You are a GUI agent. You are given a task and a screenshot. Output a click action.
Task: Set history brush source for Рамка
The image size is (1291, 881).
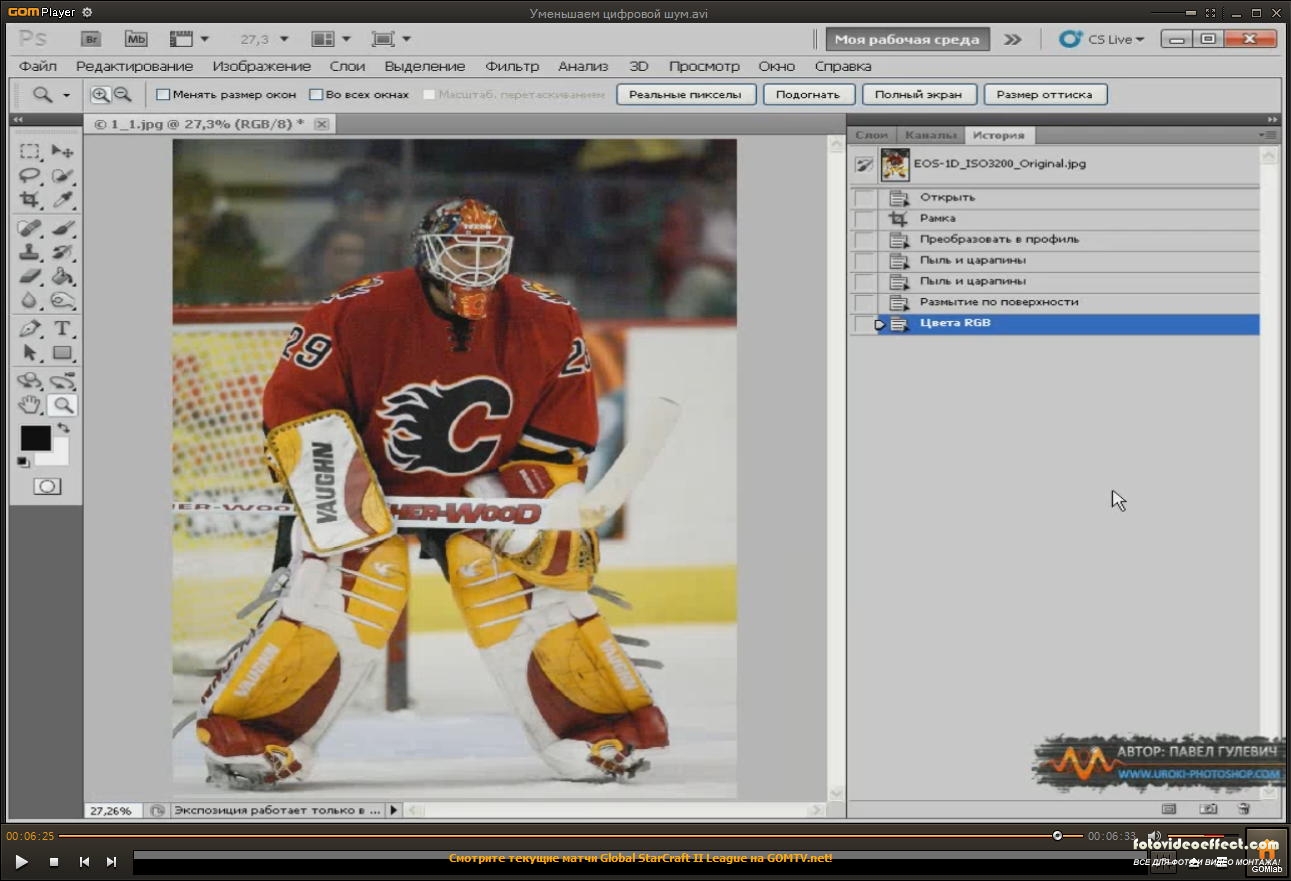(864, 219)
